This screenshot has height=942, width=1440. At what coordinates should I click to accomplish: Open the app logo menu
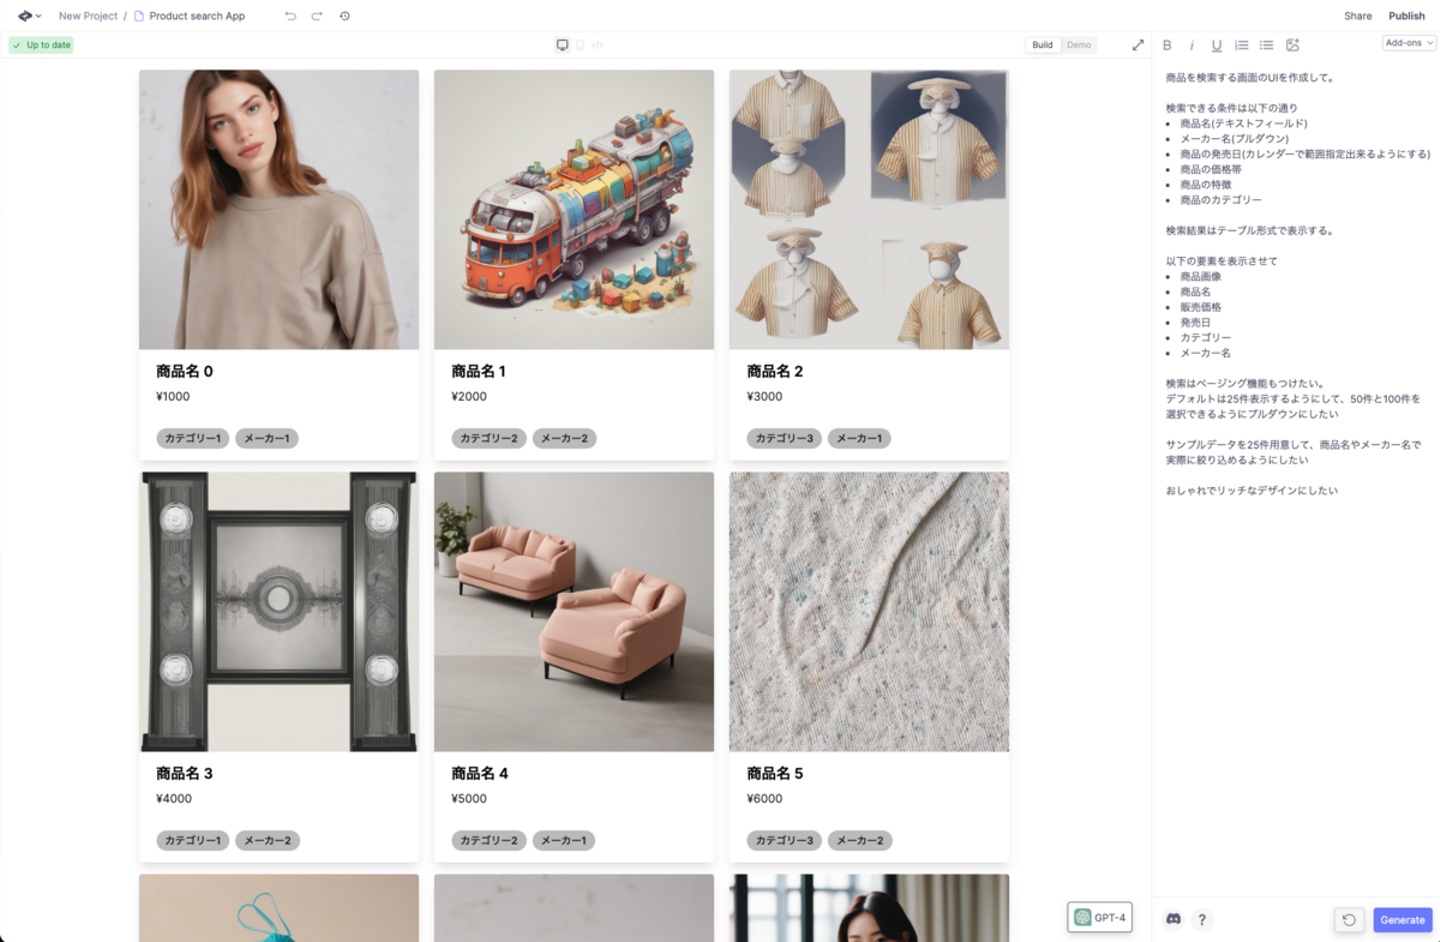pyautogui.click(x=29, y=16)
